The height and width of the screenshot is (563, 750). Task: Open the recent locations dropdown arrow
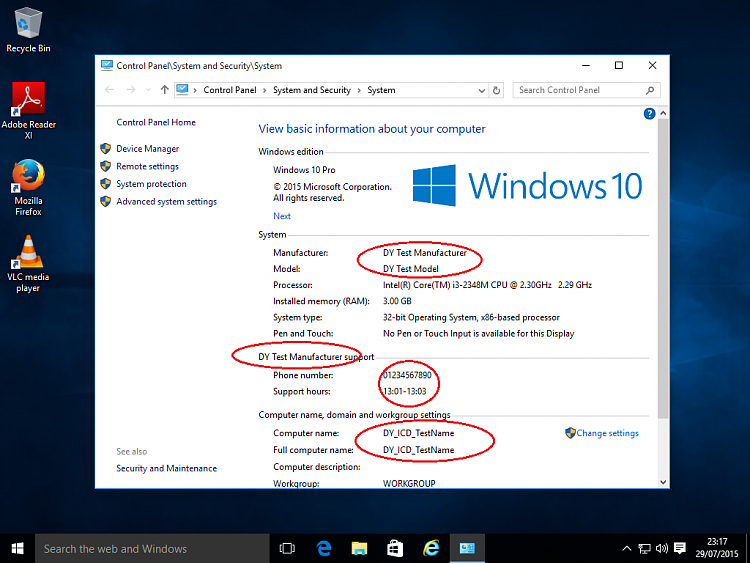pyautogui.click(x=148, y=90)
